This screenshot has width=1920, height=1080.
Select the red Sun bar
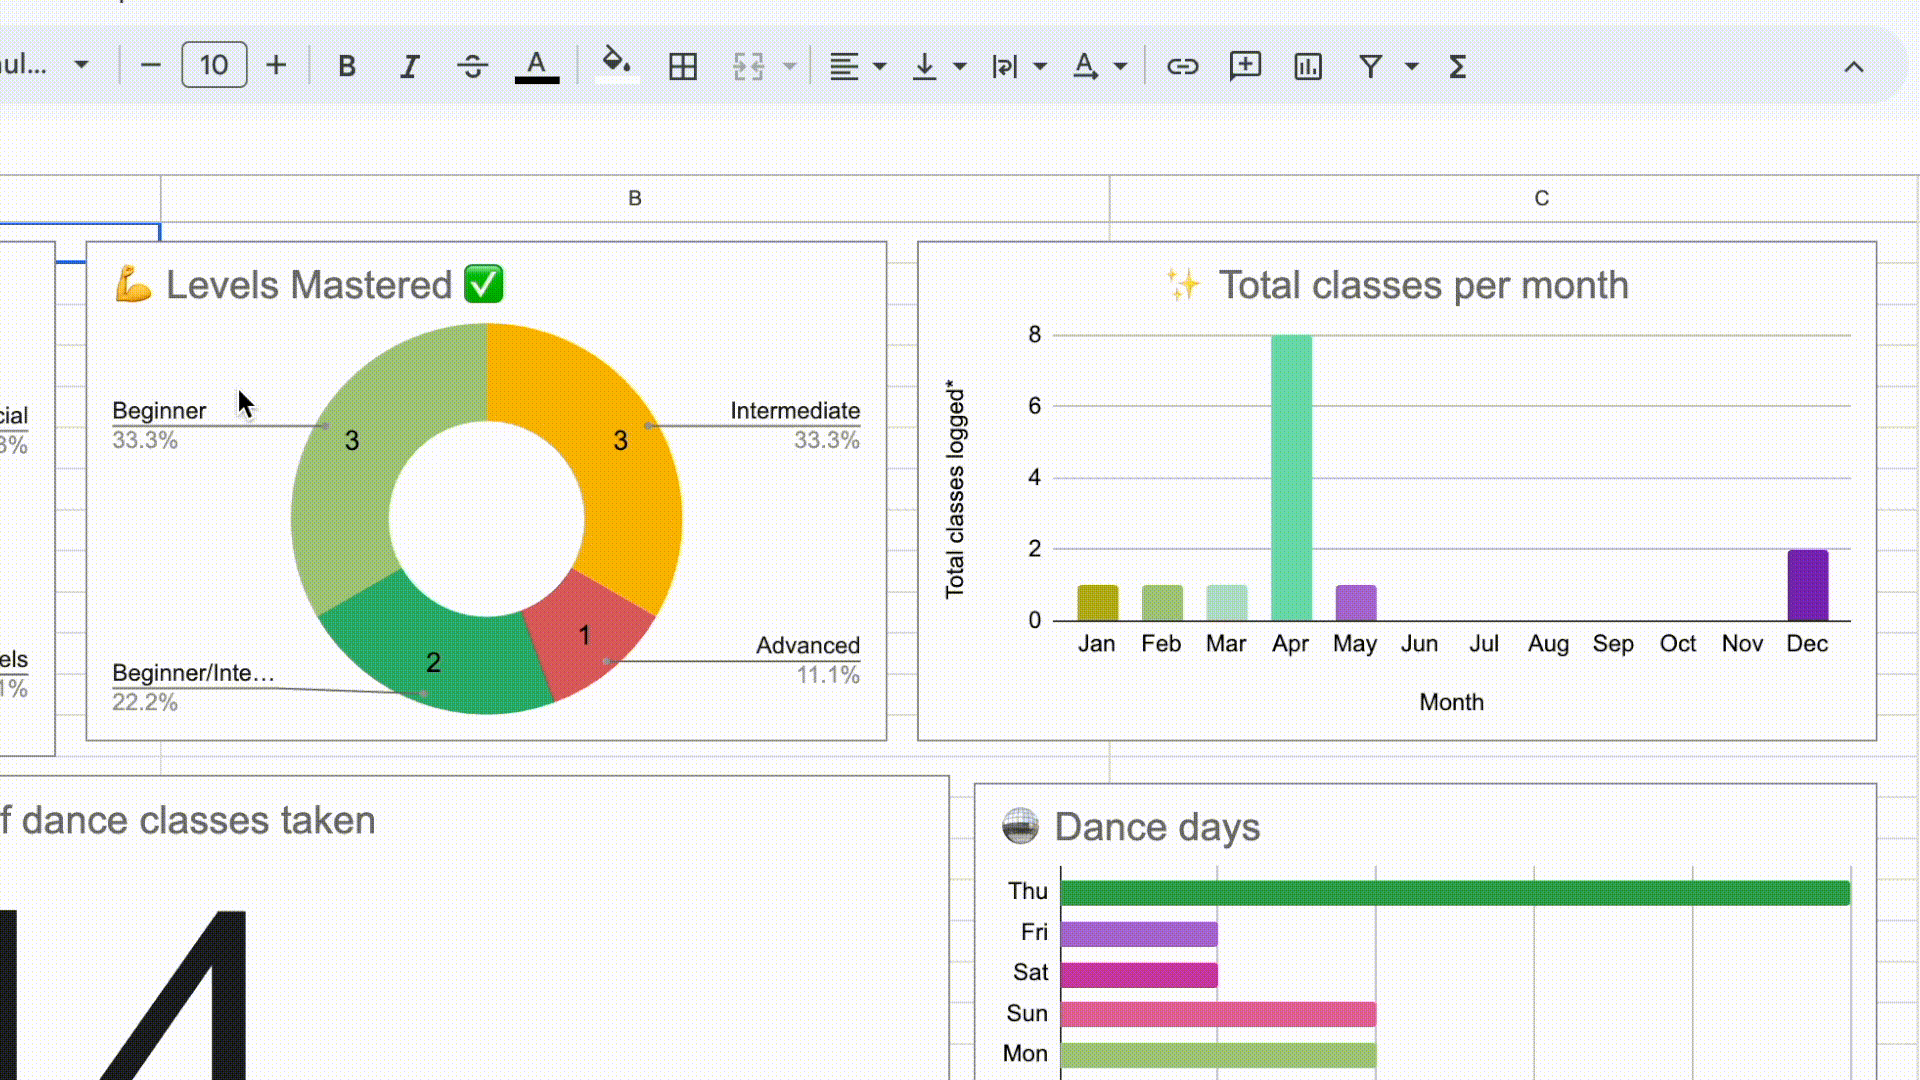click(x=1218, y=1014)
